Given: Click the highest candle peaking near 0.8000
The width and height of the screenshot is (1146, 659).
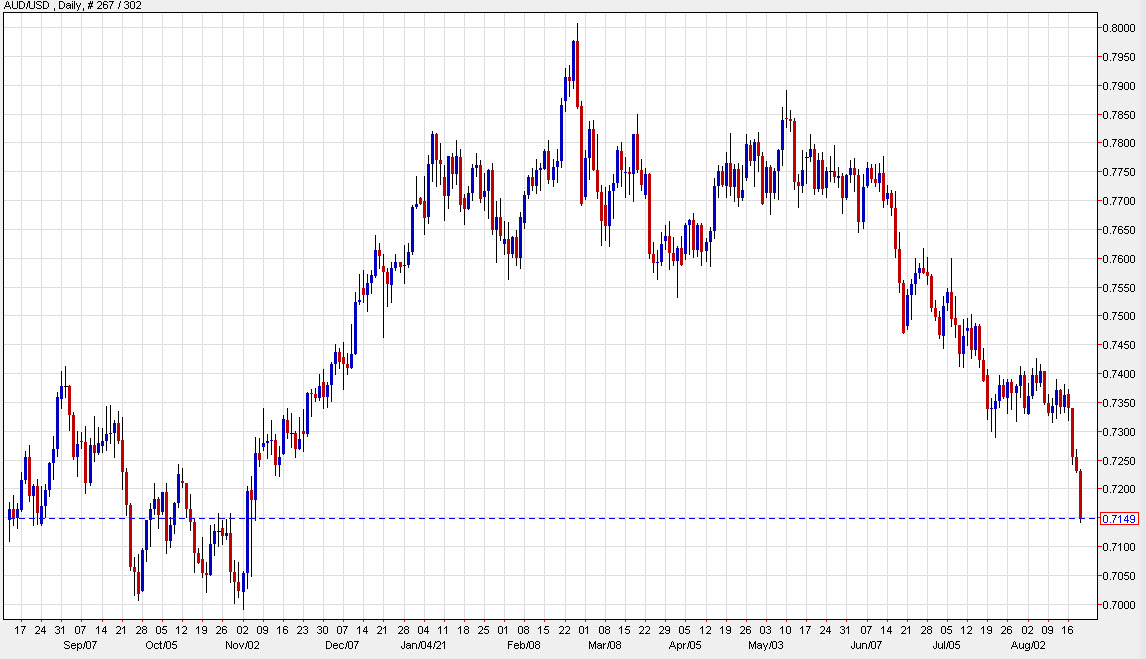Looking at the screenshot, I should tap(576, 70).
